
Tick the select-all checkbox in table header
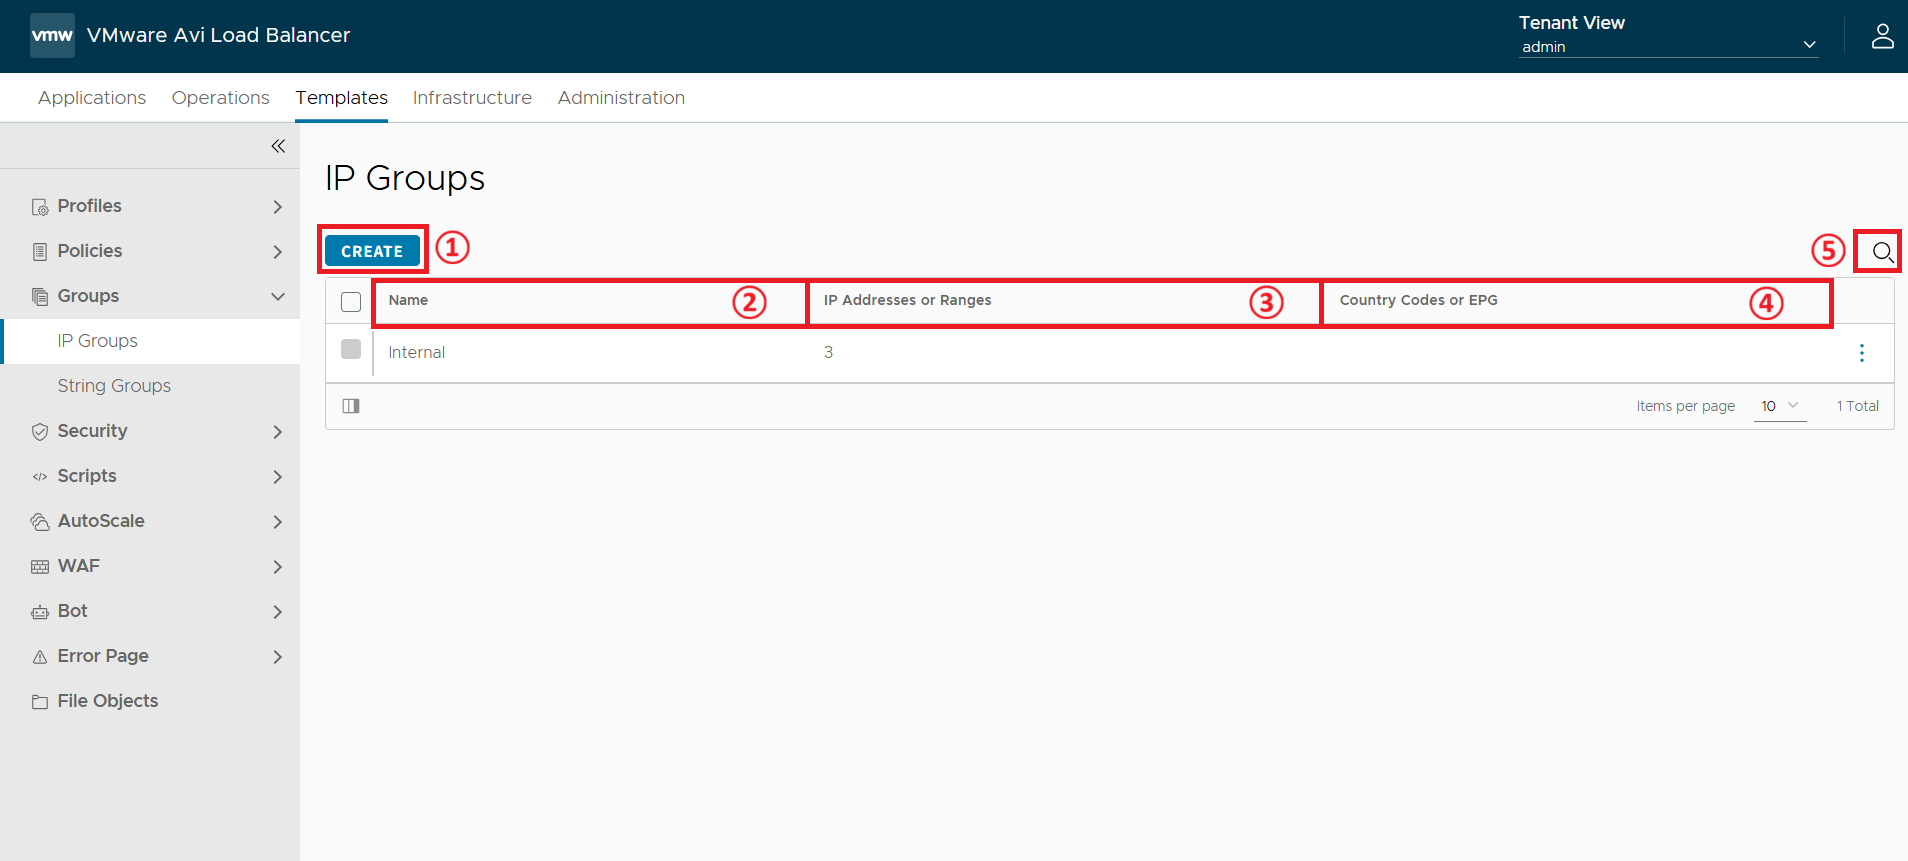[351, 302]
